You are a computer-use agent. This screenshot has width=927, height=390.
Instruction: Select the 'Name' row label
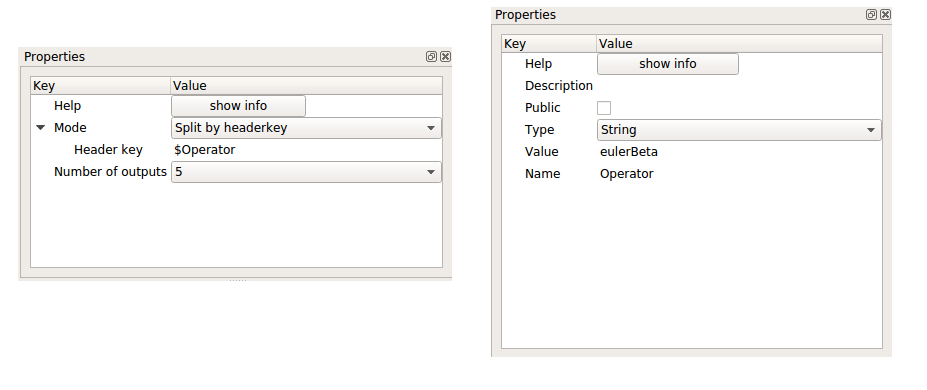543,174
